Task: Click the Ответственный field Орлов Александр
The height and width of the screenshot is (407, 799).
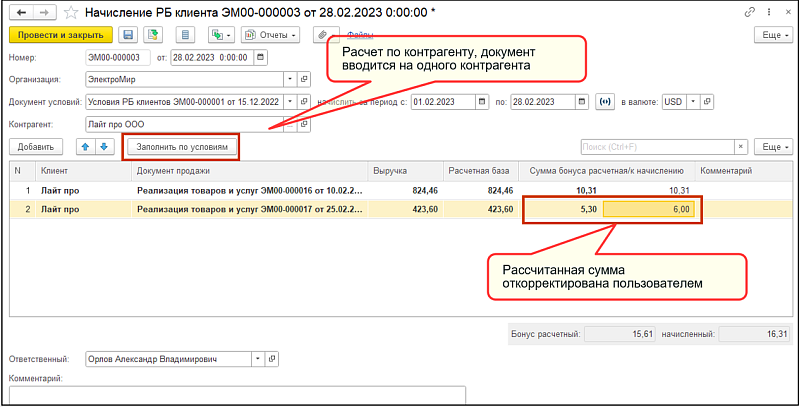Action: click(169, 359)
